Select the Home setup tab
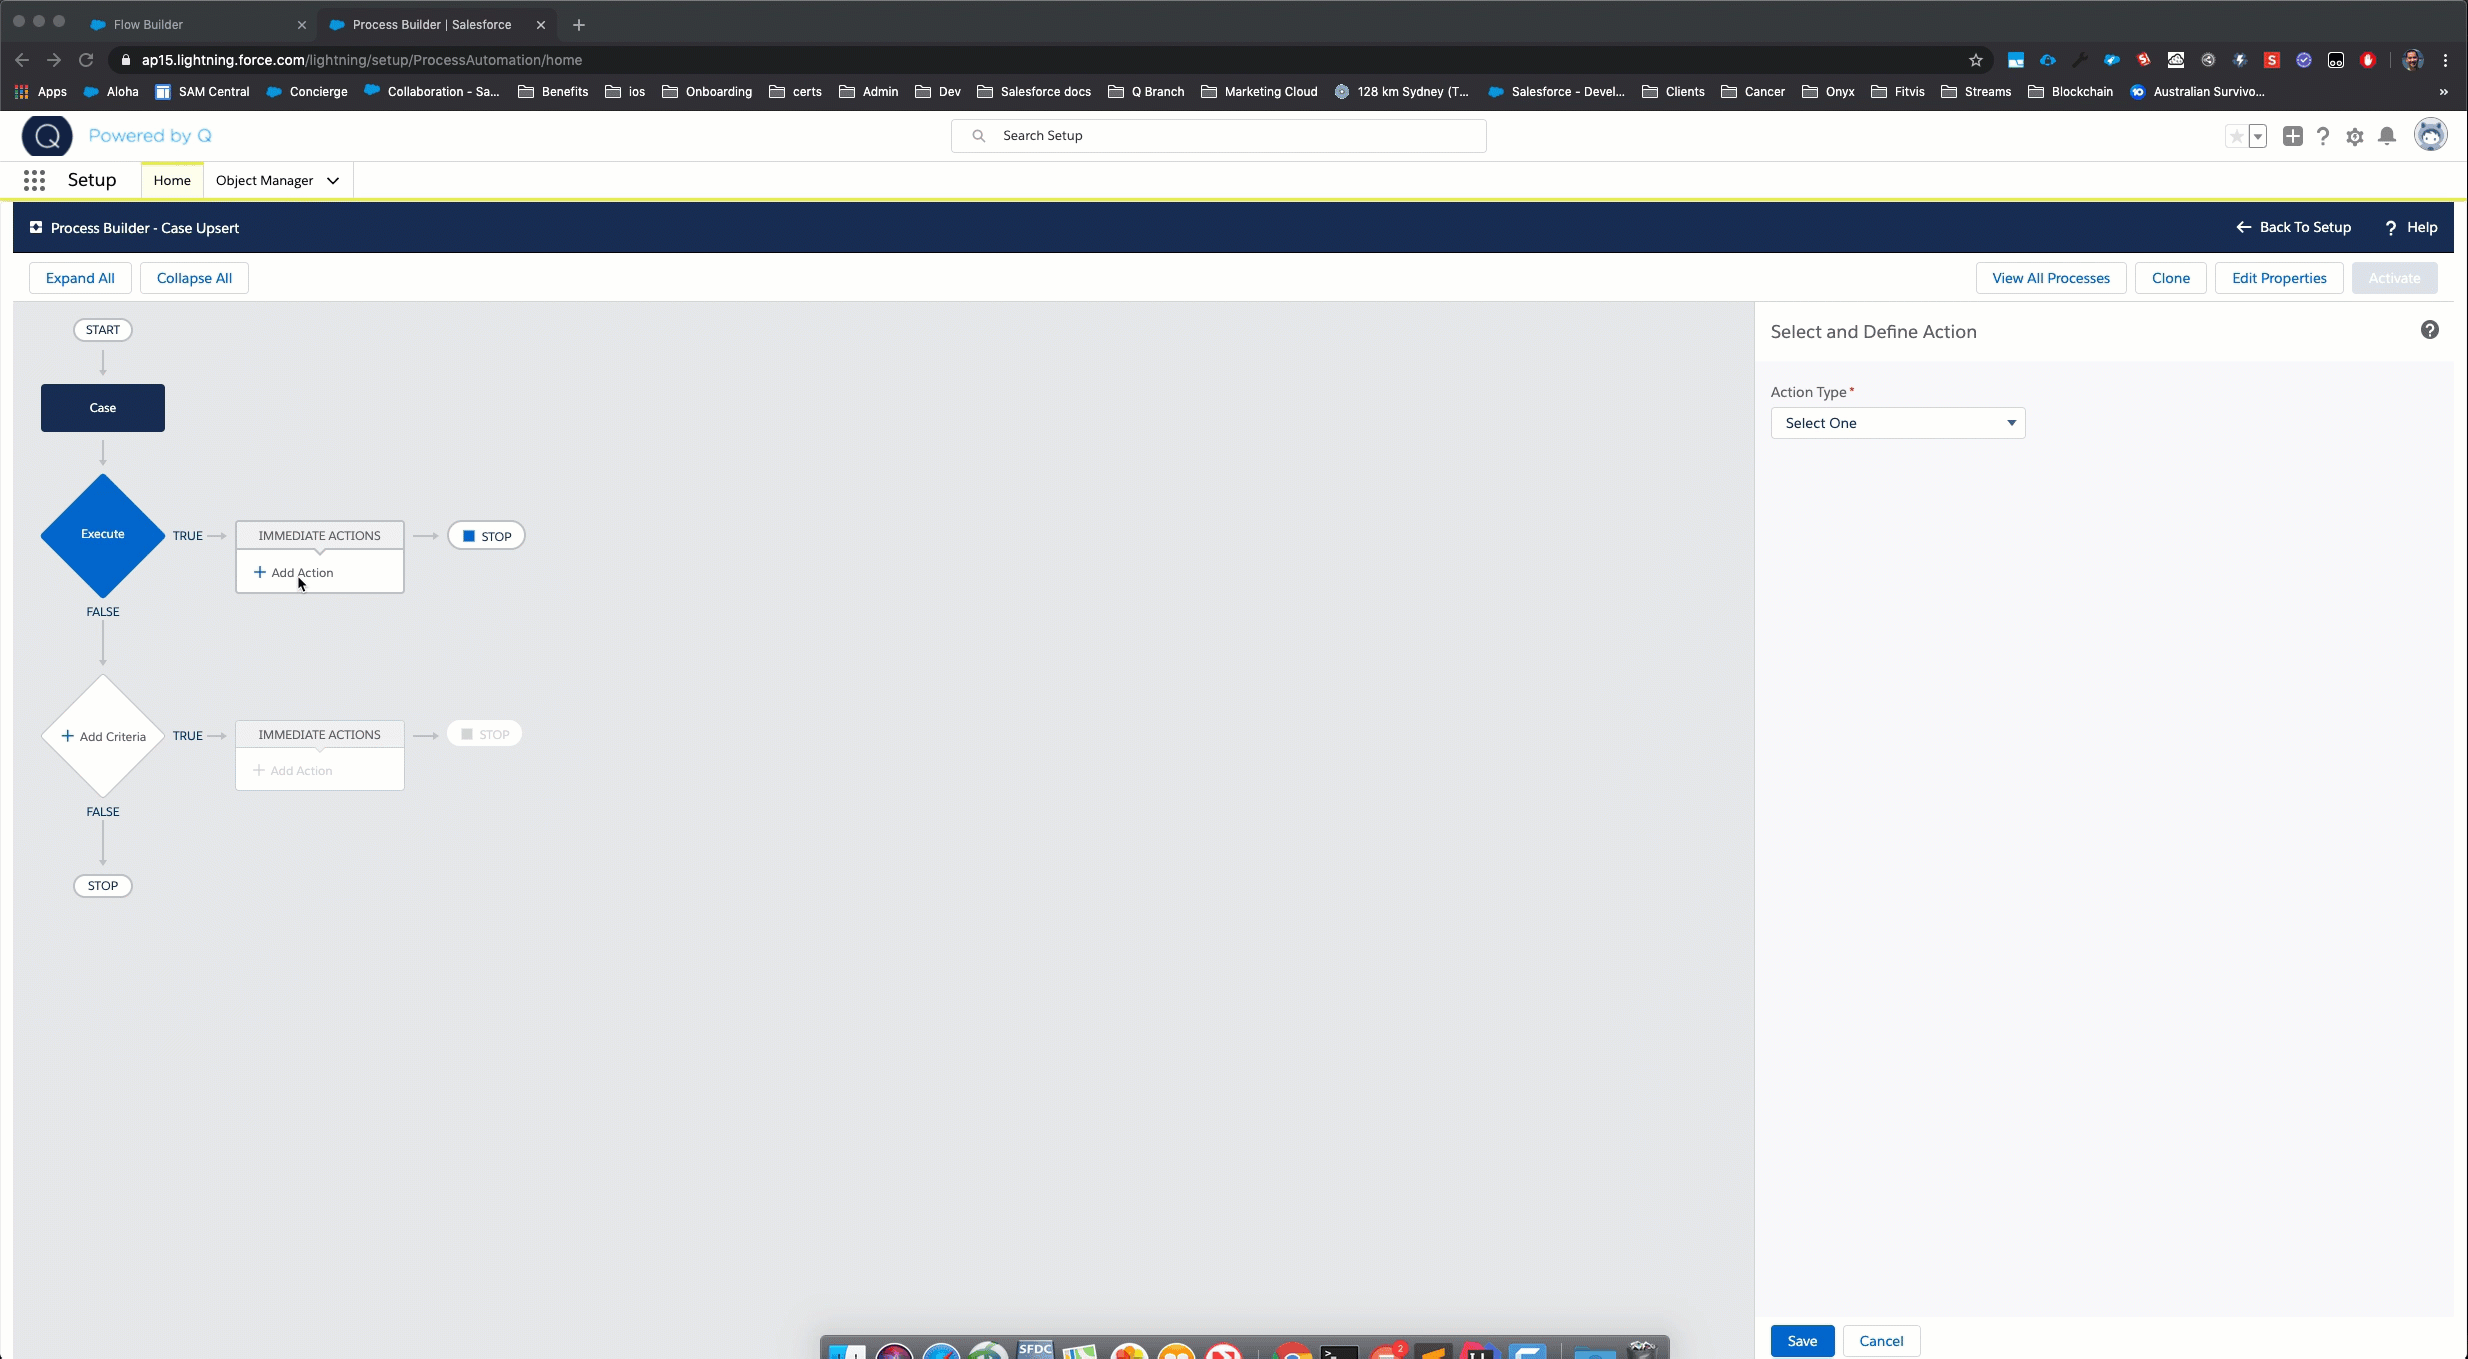Screen dimensions: 2468x1359 coord(172,181)
